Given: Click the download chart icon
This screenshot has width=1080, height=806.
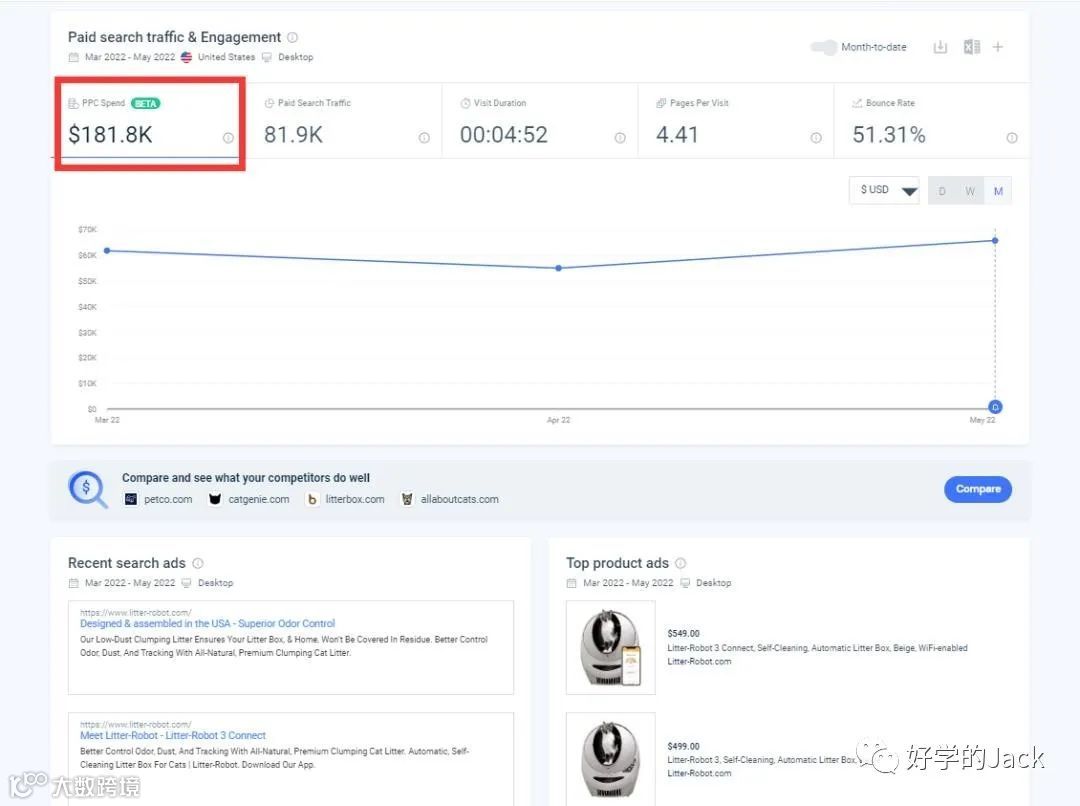Looking at the screenshot, I should (940, 47).
